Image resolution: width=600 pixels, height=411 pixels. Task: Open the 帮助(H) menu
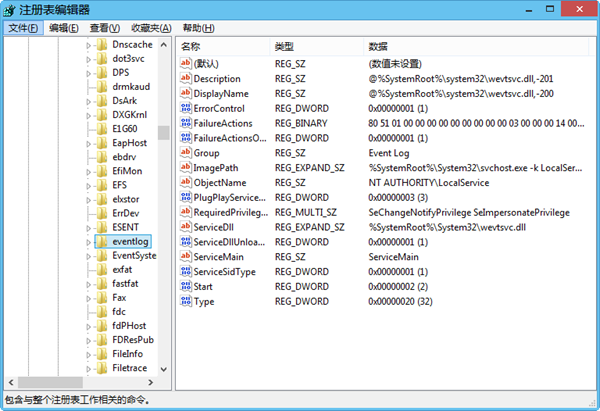click(x=198, y=28)
